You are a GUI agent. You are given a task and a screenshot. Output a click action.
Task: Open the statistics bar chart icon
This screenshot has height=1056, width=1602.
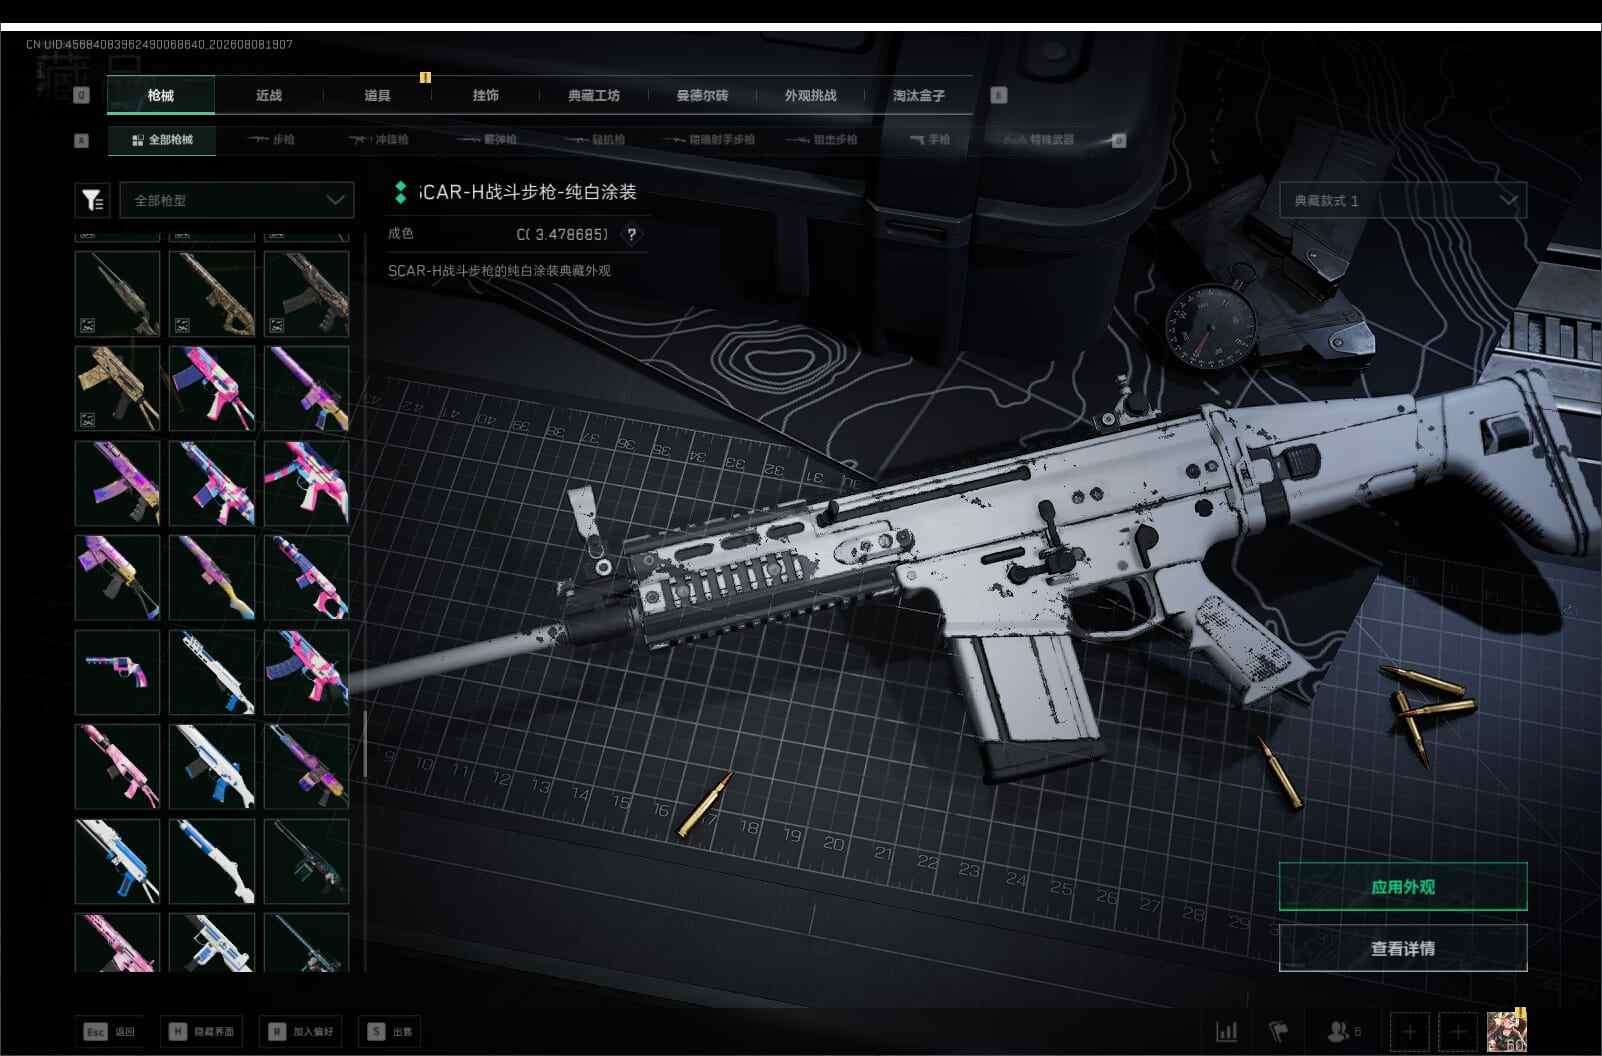pos(1226,1031)
